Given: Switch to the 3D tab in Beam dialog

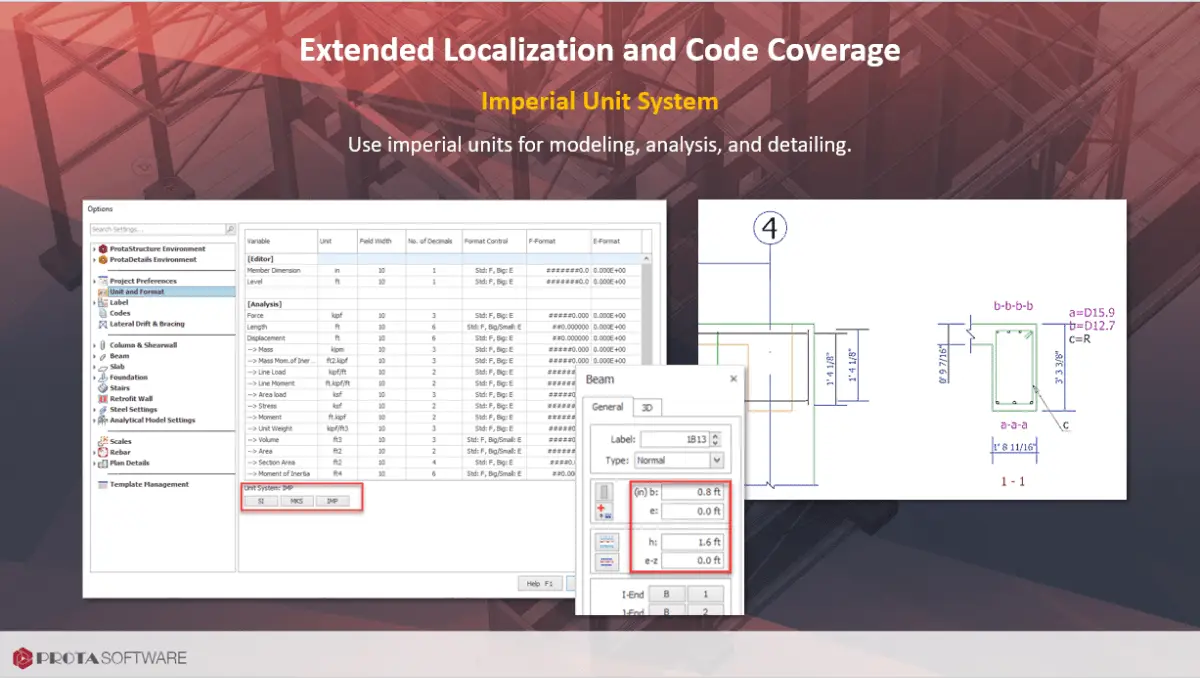Looking at the screenshot, I should click(649, 408).
